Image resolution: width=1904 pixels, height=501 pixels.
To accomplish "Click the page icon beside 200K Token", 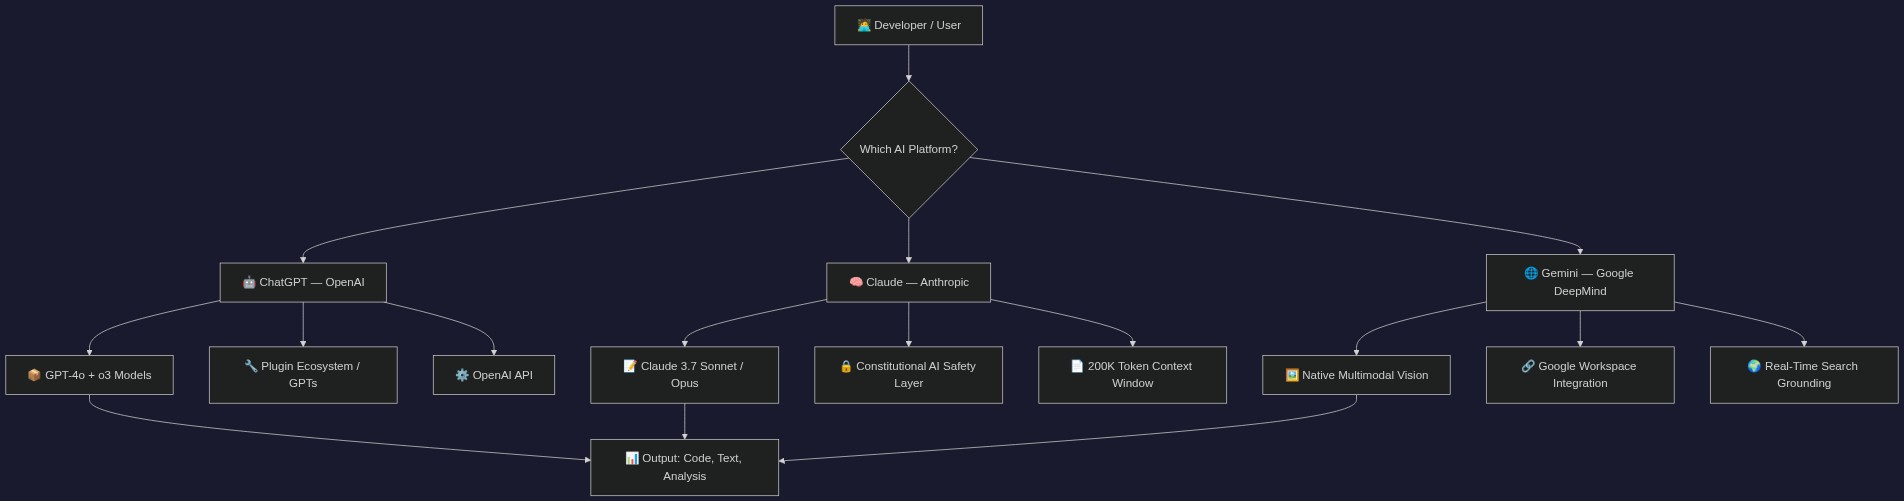I will [x=1077, y=366].
